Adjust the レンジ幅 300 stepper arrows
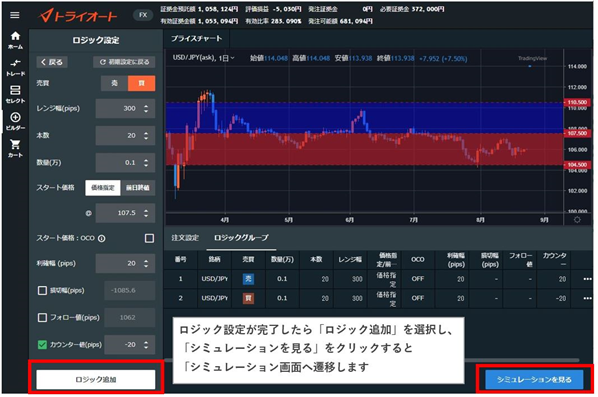Image resolution: width=598 pixels, height=397 pixels. (x=146, y=108)
